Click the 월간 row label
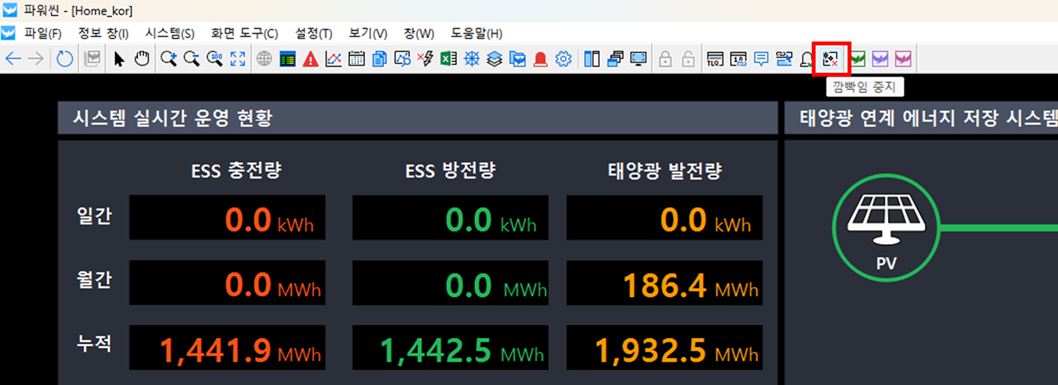This screenshot has width=1058, height=385. coord(94,280)
